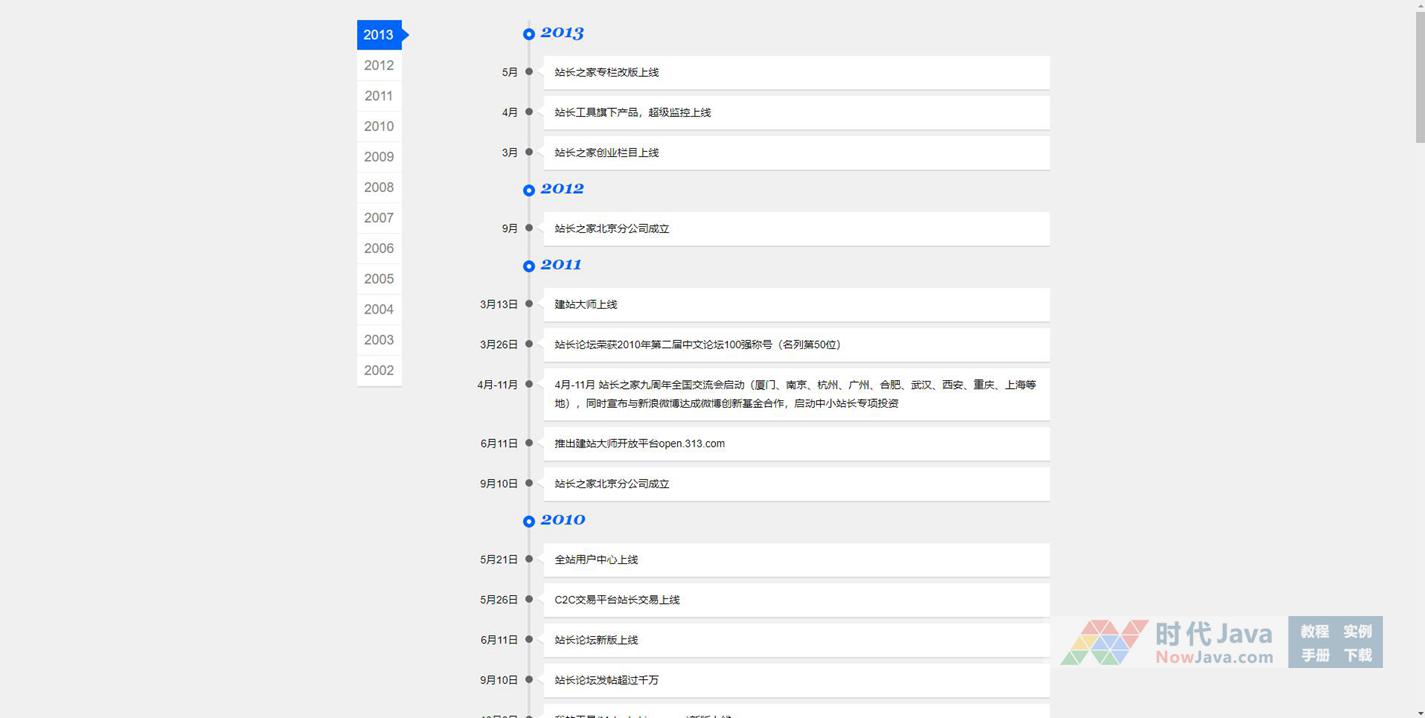
Task: Jump to year 2012 in sidebar
Action: tap(379, 66)
